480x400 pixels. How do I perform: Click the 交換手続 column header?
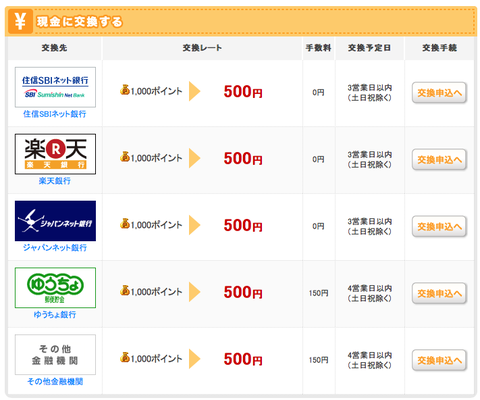click(439, 48)
